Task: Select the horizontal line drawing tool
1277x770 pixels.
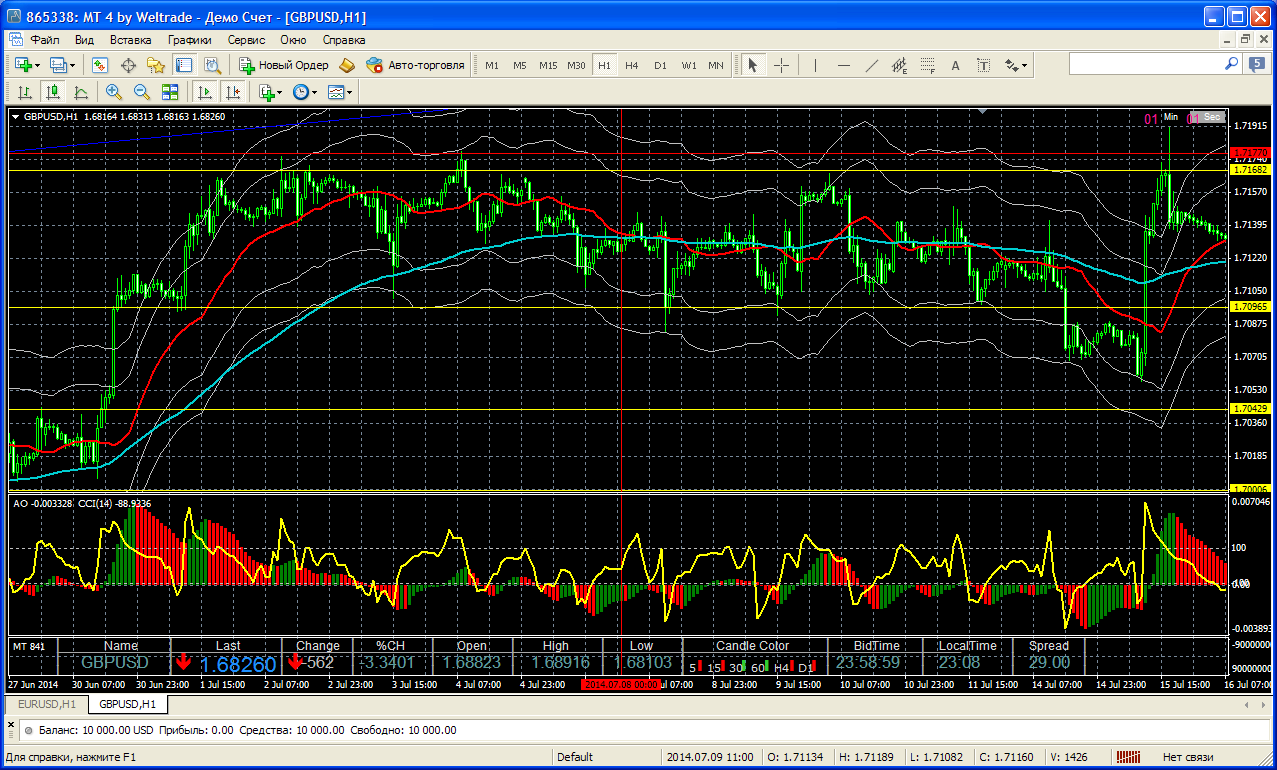Action: [x=843, y=65]
